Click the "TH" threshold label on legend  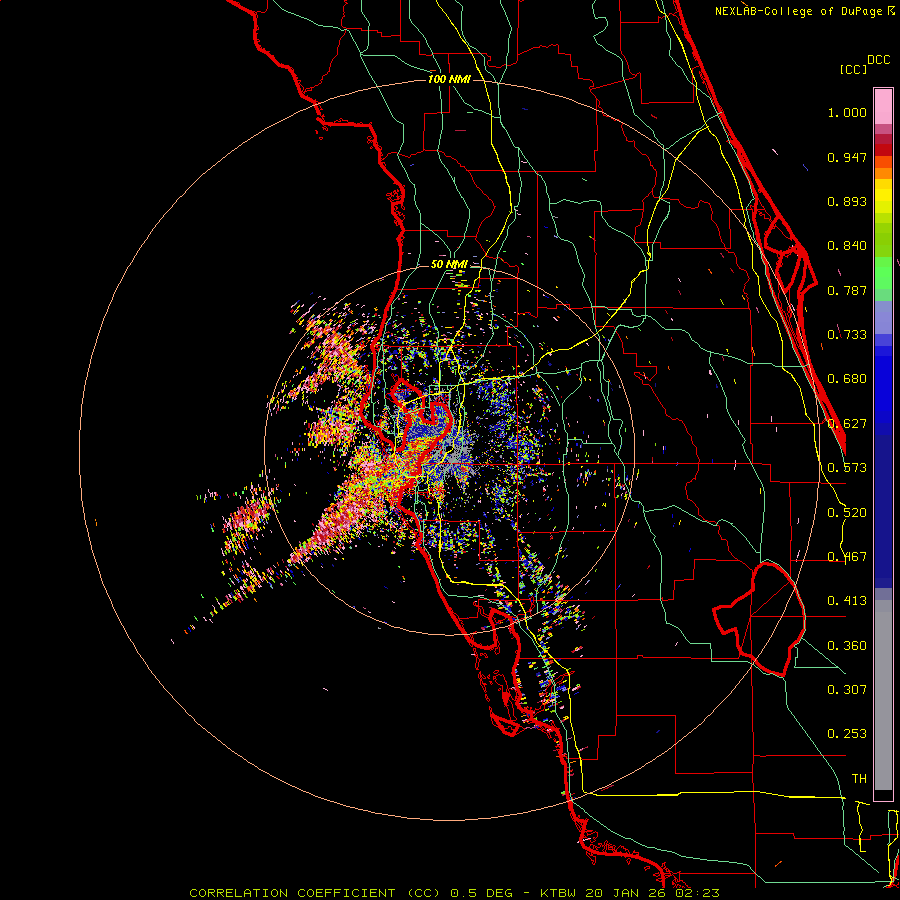tap(859, 779)
